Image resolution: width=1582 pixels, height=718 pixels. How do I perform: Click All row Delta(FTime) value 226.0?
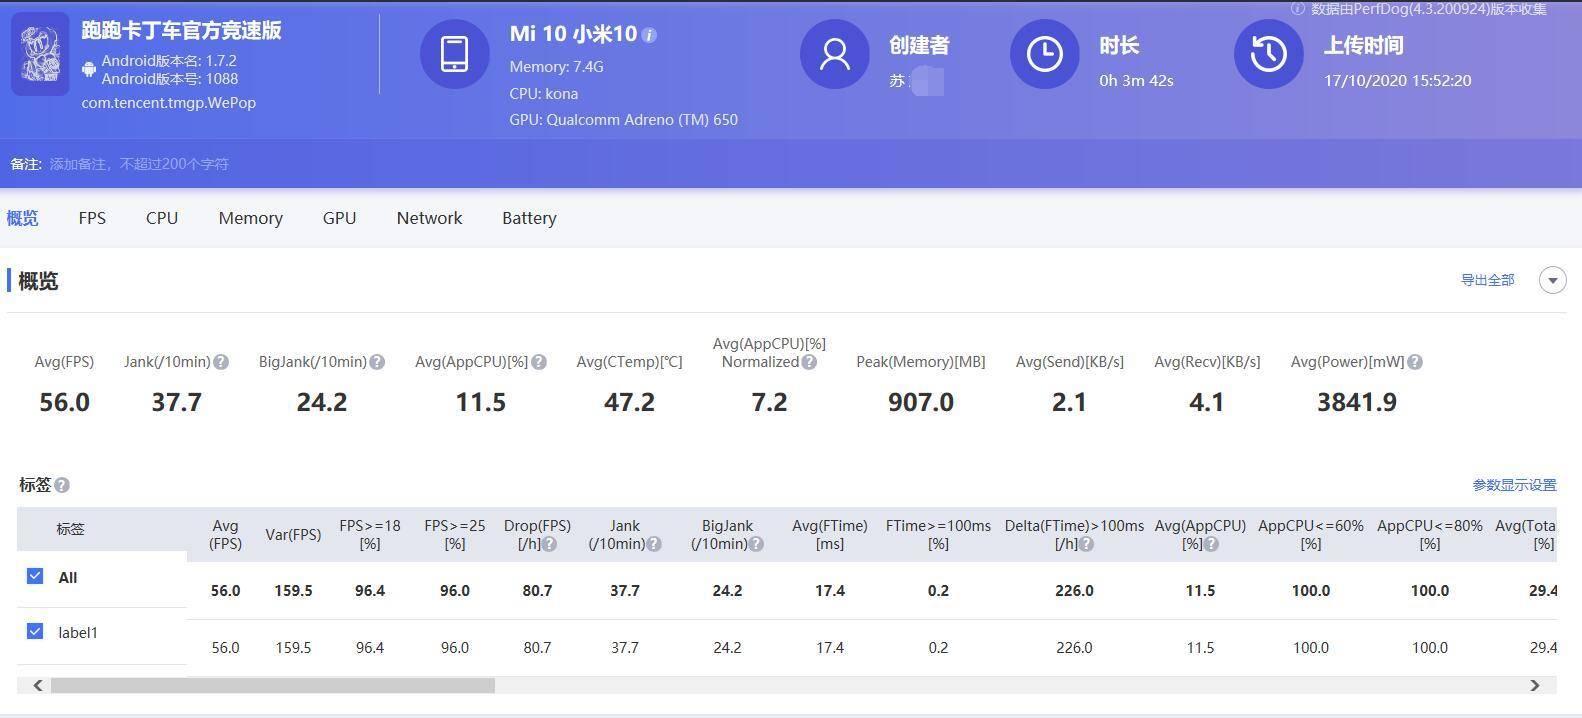(x=1074, y=591)
